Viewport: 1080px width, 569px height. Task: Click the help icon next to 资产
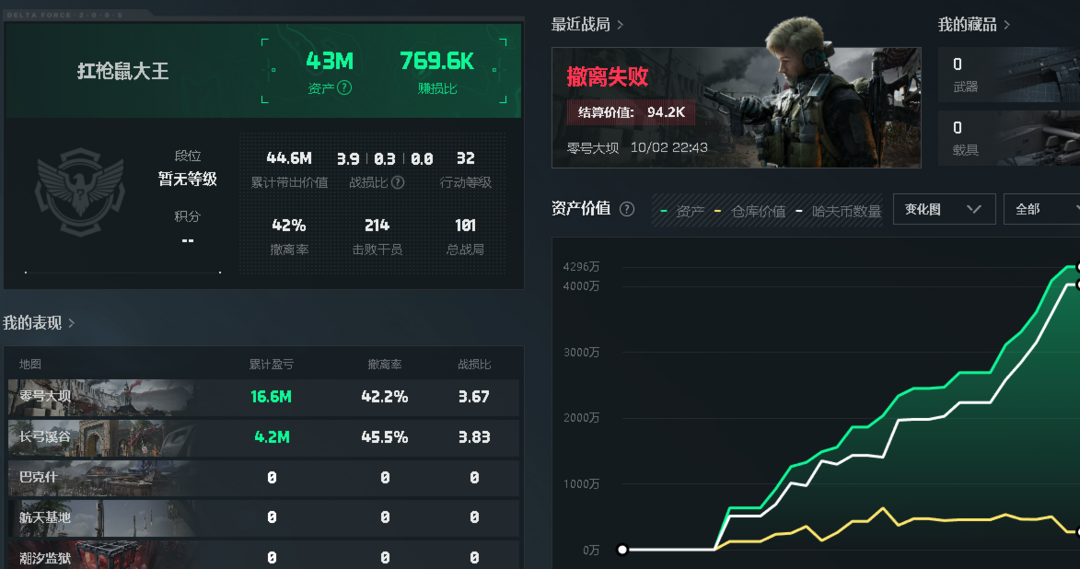(x=344, y=88)
